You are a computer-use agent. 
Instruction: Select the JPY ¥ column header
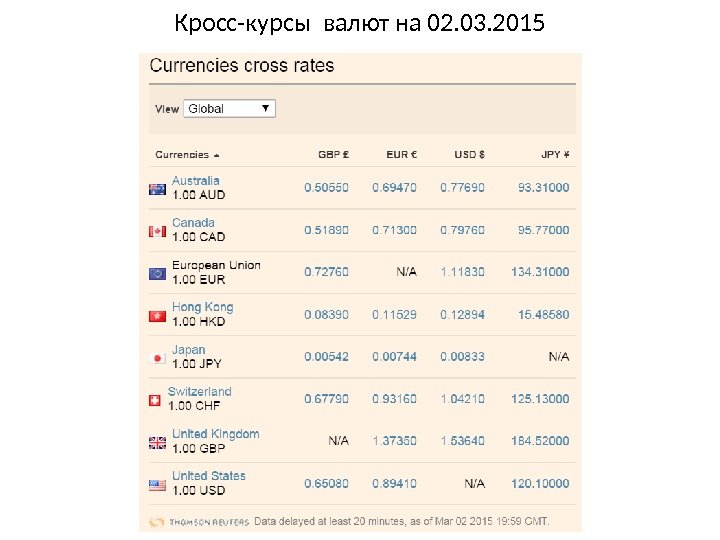(x=555, y=155)
